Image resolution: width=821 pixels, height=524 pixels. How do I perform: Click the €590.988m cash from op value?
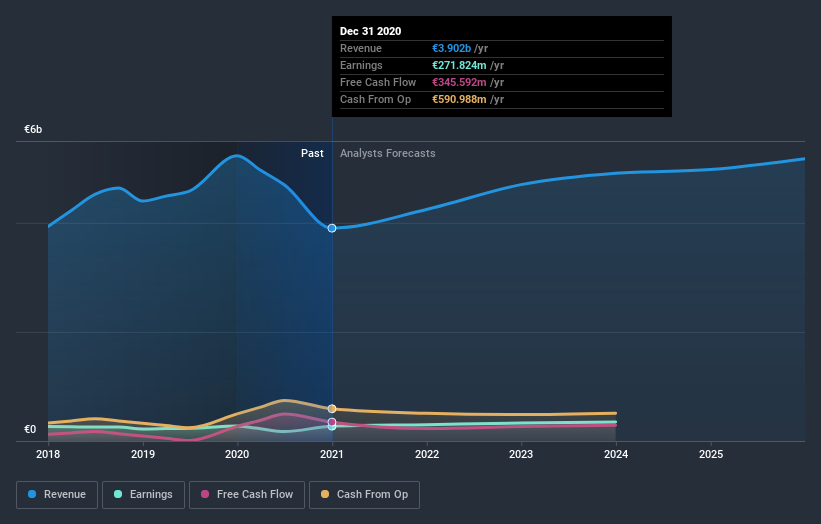(459, 99)
